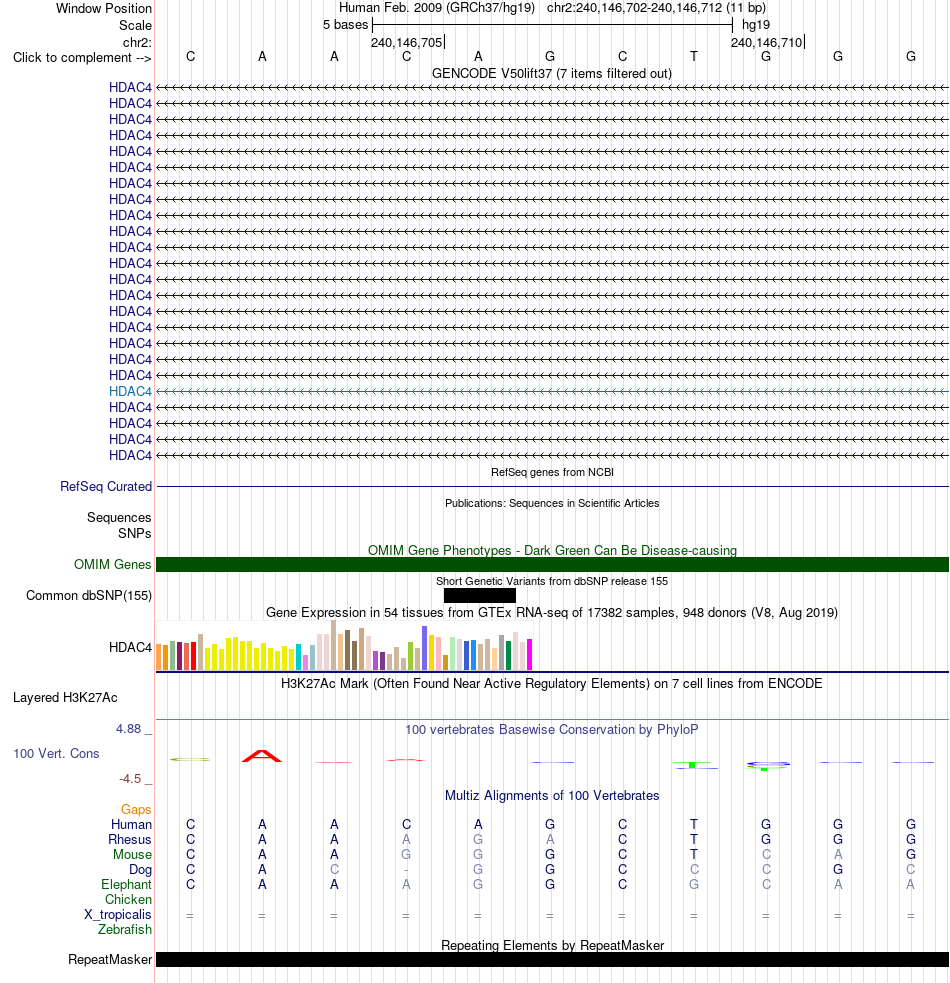Click HDAC4 label beside the GTEx bar chart
This screenshot has width=950, height=983.
(130, 648)
